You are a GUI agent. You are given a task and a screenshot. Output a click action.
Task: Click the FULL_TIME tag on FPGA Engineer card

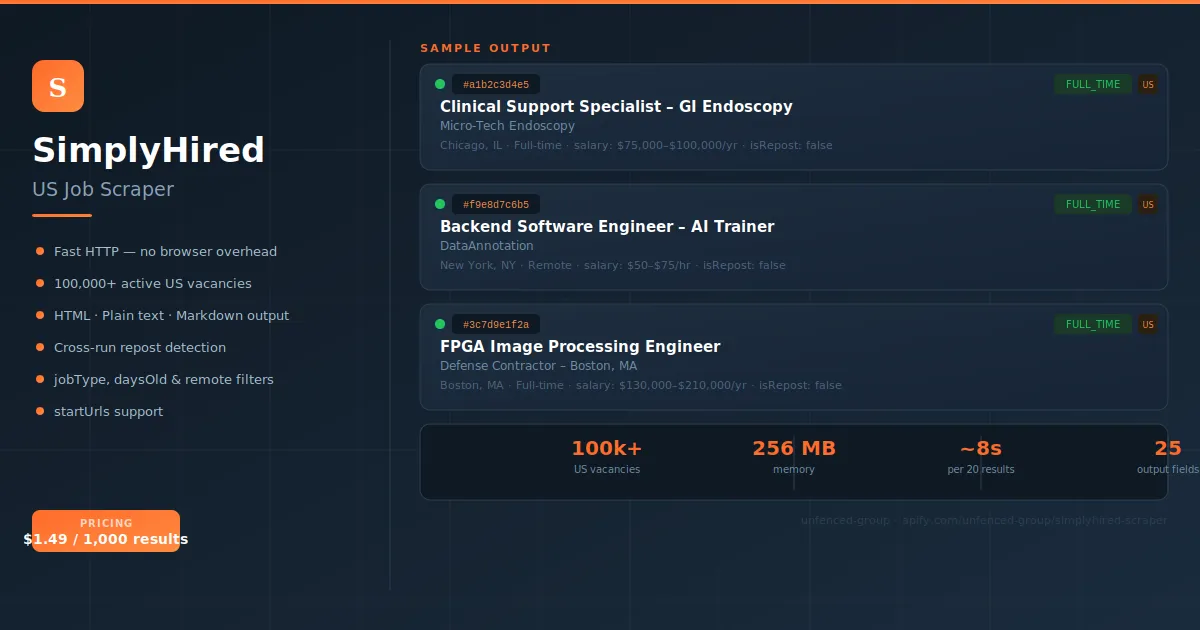(x=1093, y=325)
